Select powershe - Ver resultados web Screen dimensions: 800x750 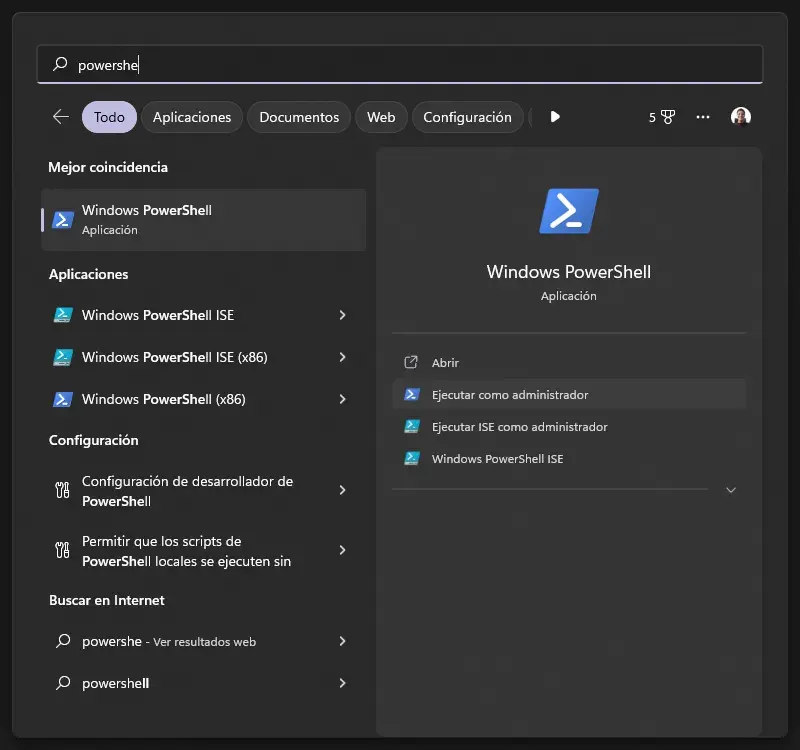pos(203,641)
